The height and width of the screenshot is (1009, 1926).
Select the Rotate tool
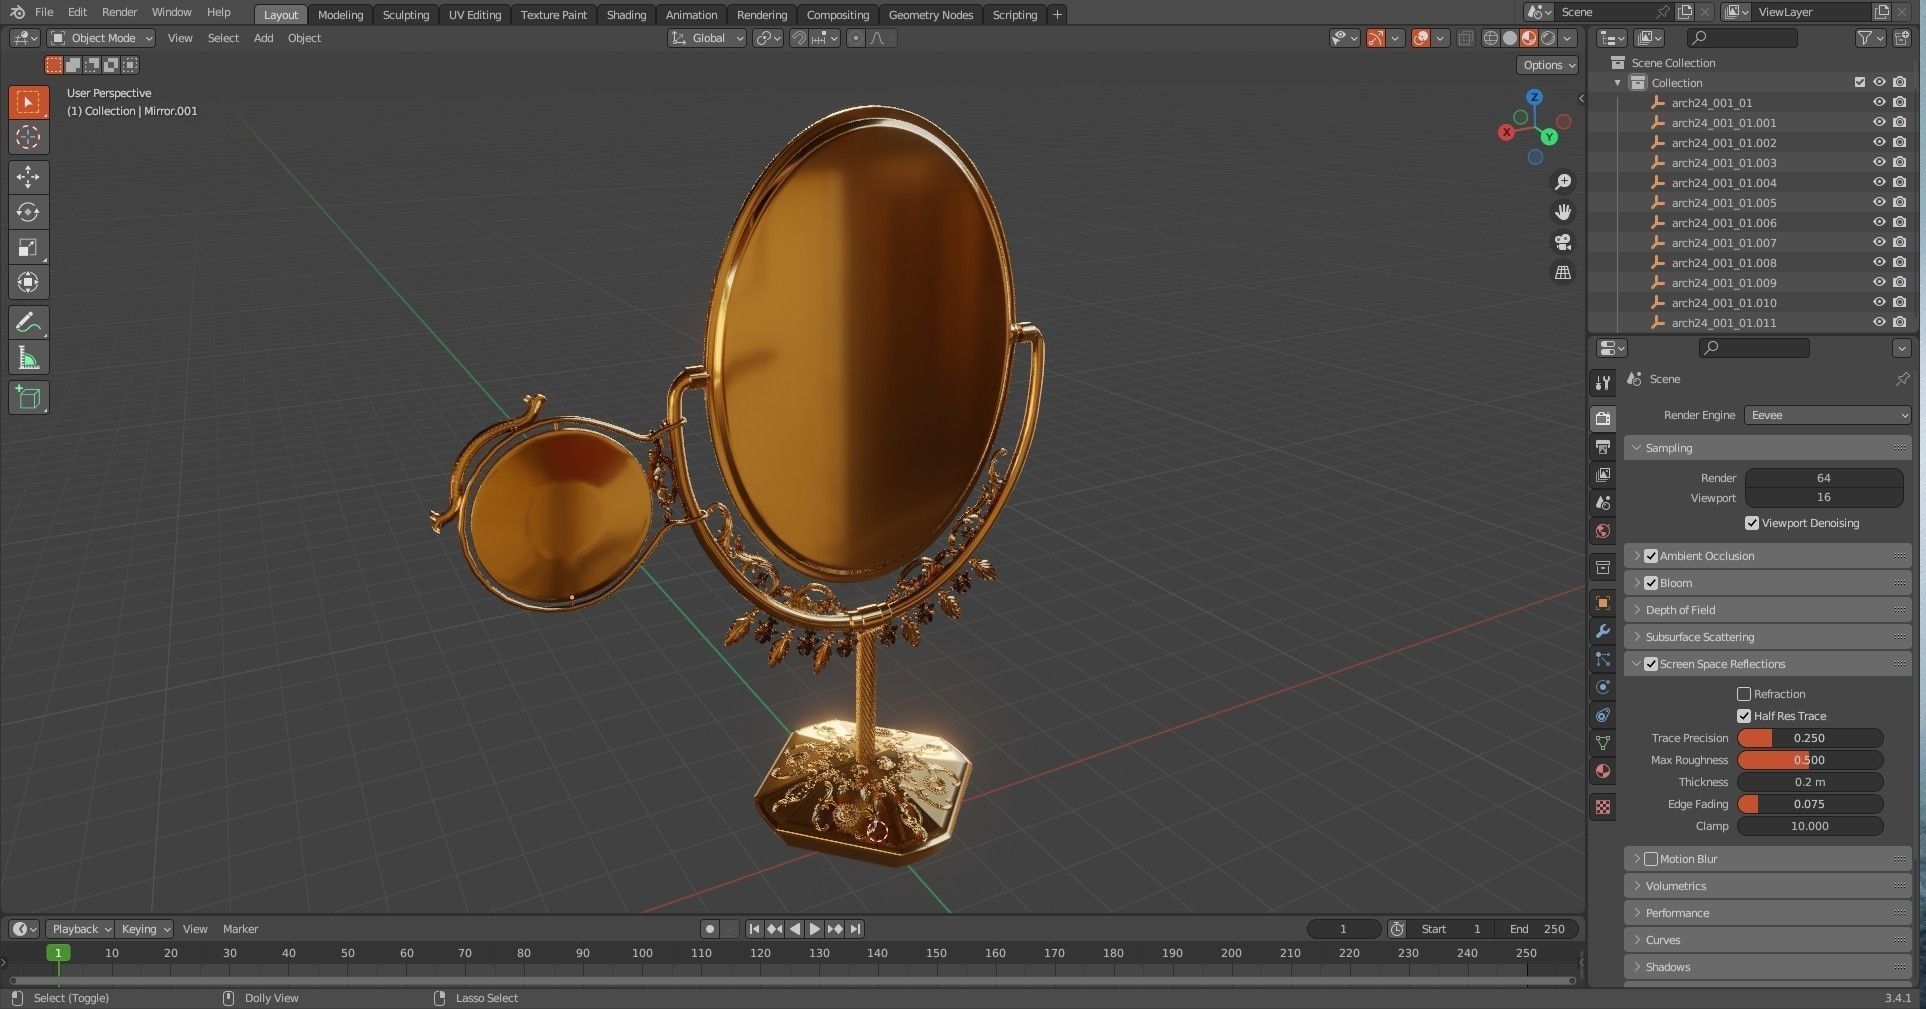tap(28, 212)
